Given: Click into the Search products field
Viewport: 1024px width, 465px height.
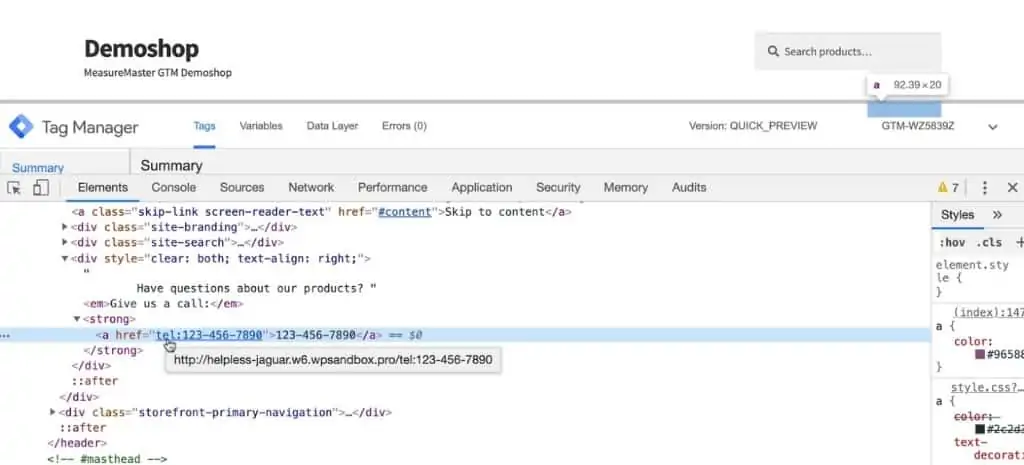Looking at the screenshot, I should (x=848, y=52).
